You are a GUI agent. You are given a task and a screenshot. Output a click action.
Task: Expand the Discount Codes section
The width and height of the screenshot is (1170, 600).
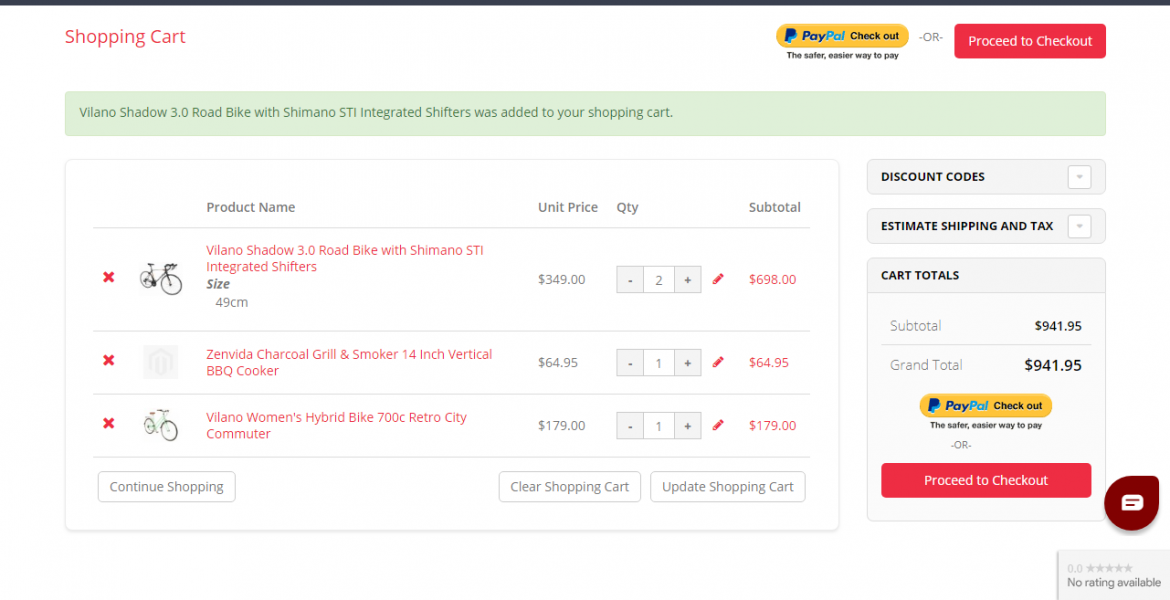(1079, 177)
